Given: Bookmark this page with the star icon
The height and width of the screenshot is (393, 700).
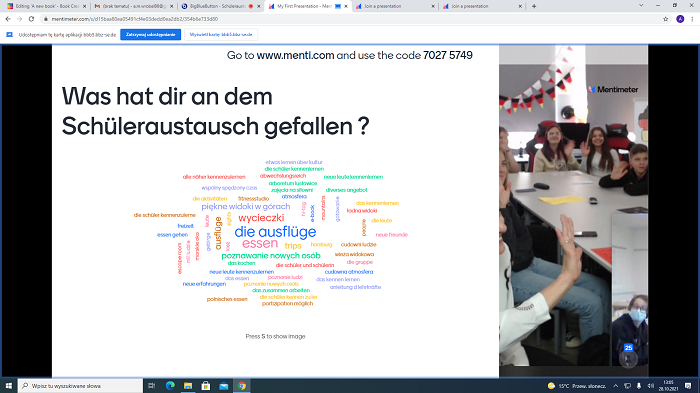Looking at the screenshot, I should pos(666,19).
